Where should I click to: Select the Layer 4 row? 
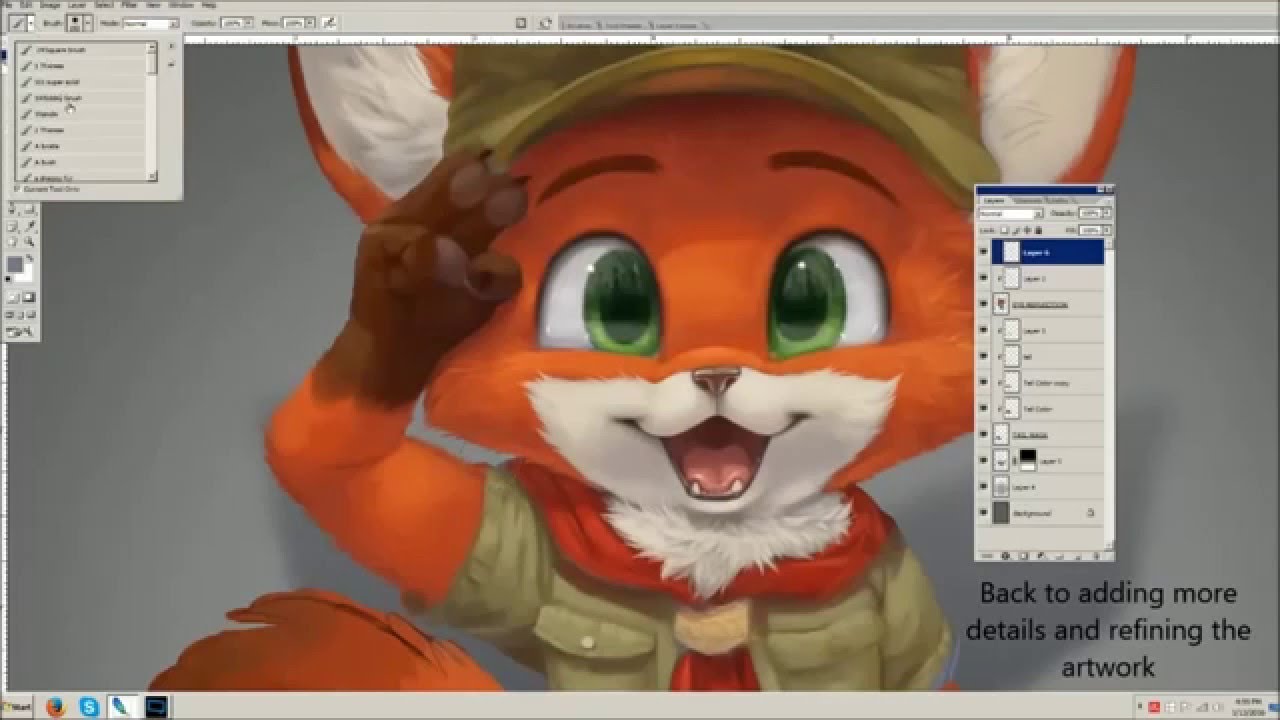click(x=1048, y=486)
